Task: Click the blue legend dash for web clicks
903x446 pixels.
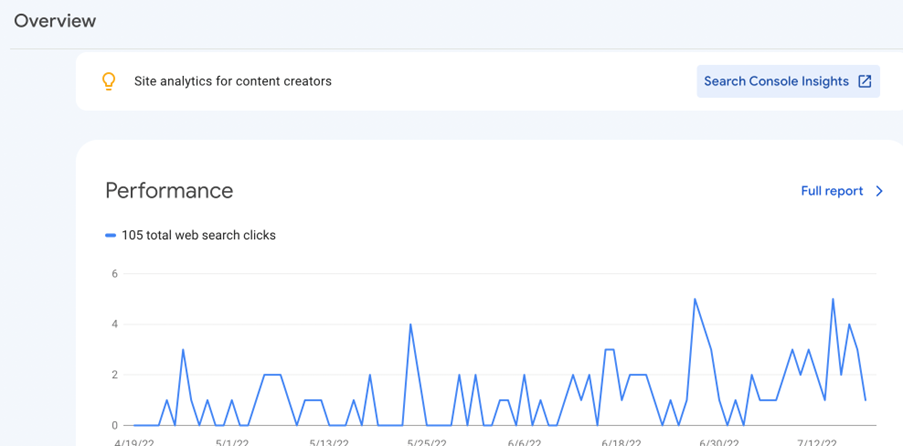Action: pyautogui.click(x=110, y=236)
